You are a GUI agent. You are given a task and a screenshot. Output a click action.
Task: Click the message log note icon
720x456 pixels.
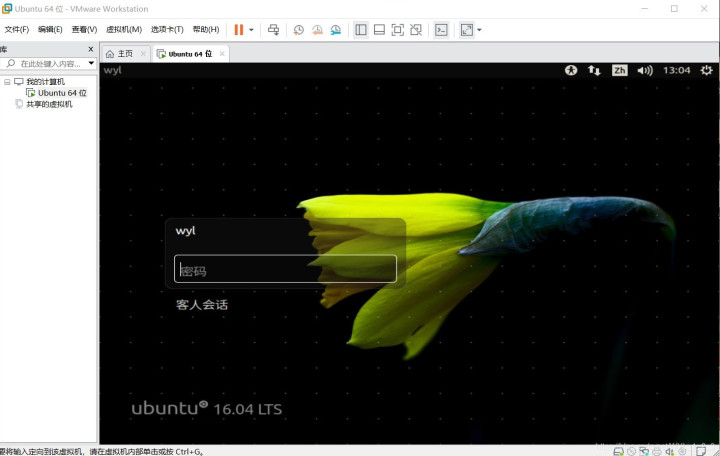[x=701, y=451]
